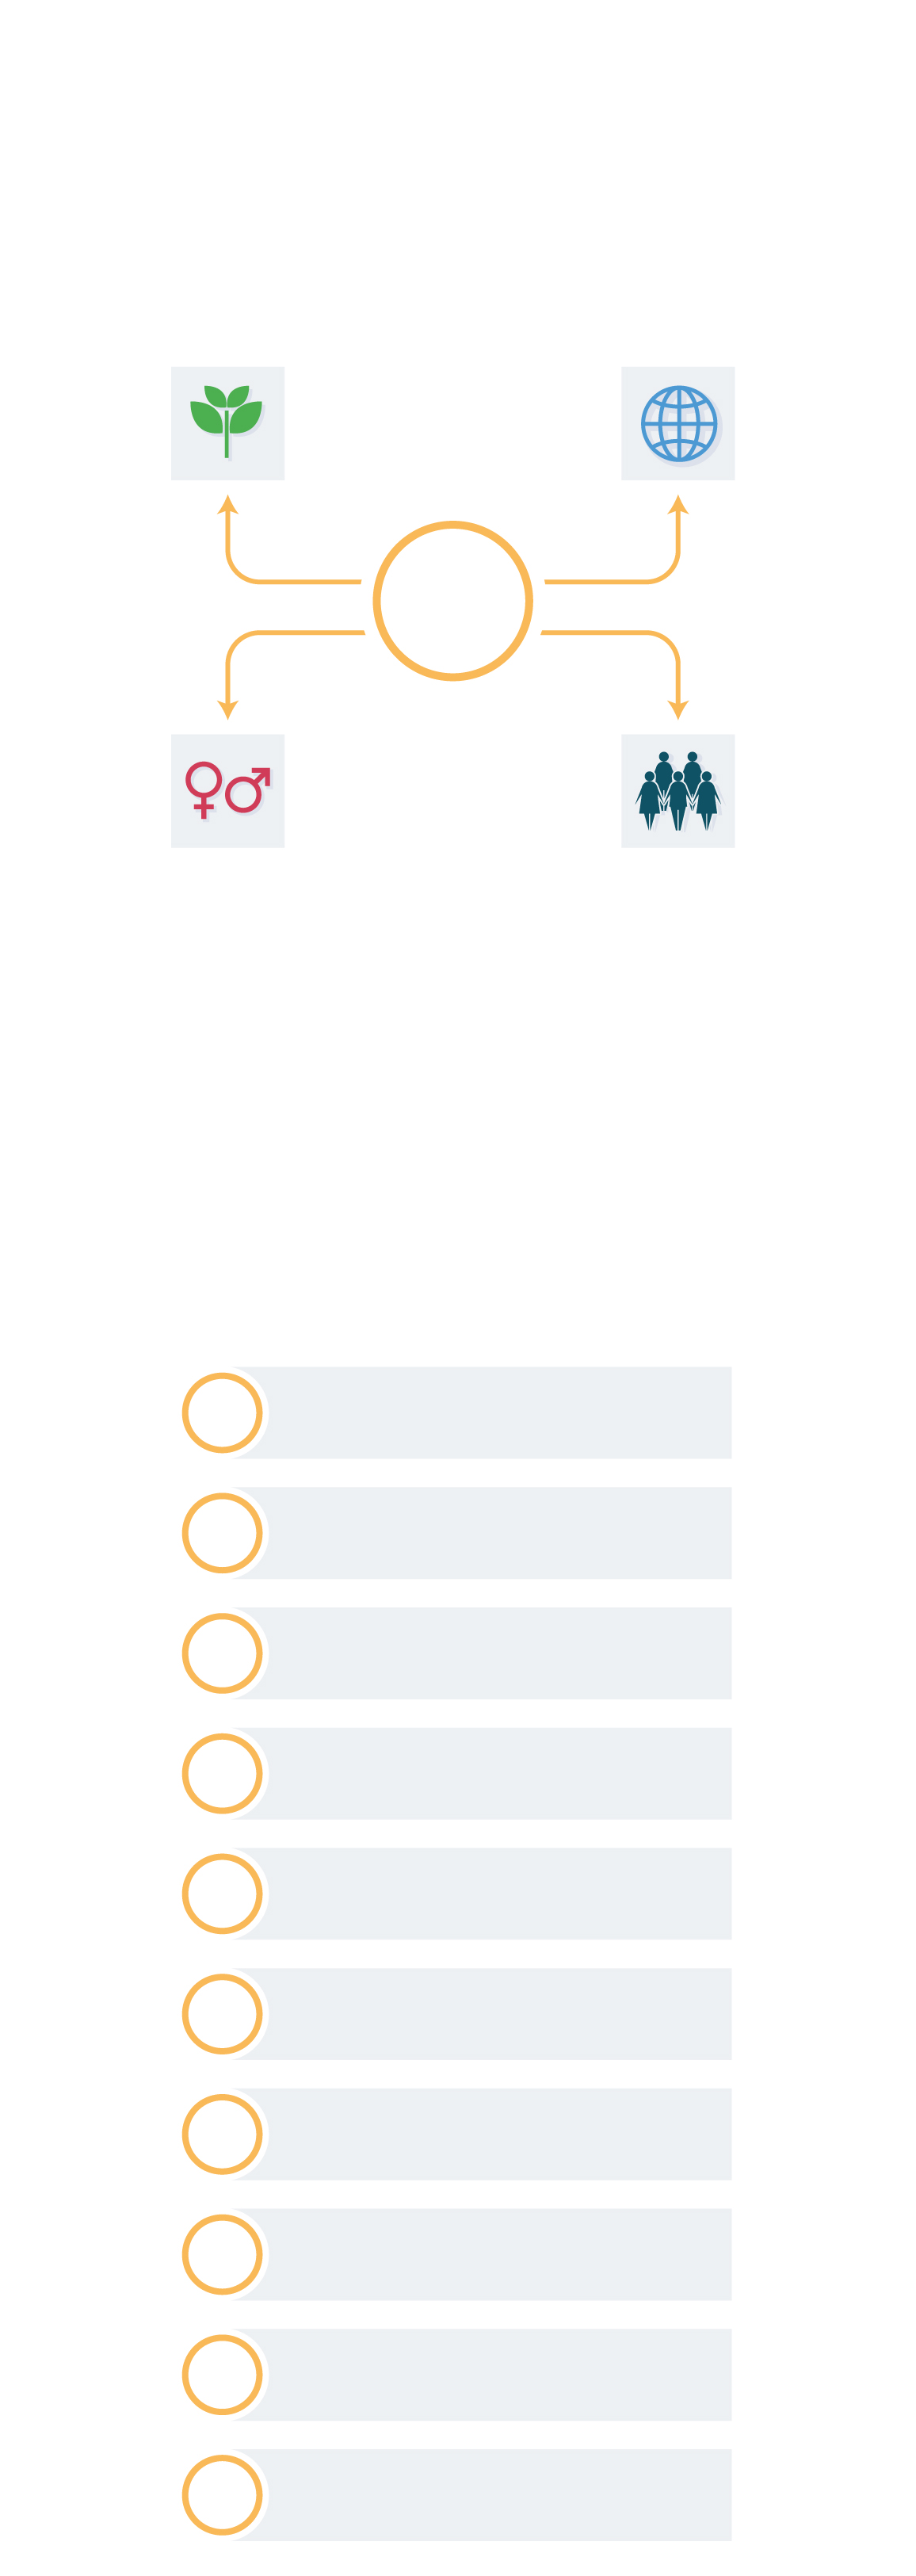Select the last list item's orange circle
Viewport: 916px width, 2576px height.
pyautogui.click(x=222, y=2495)
